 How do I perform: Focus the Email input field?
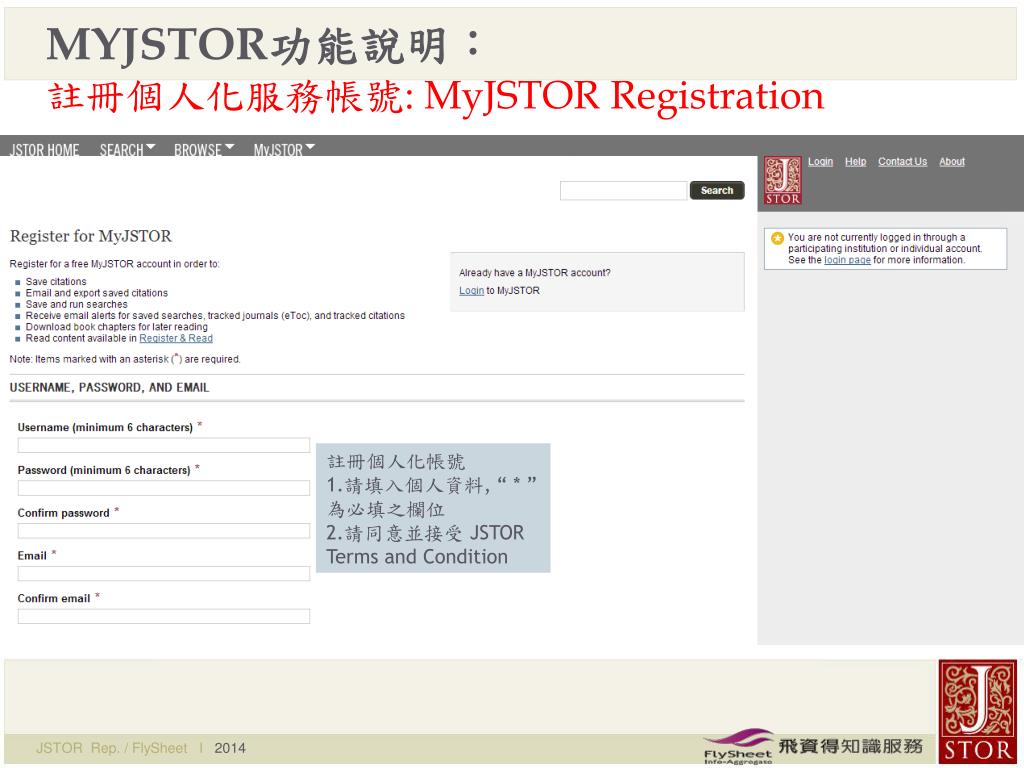click(164, 573)
